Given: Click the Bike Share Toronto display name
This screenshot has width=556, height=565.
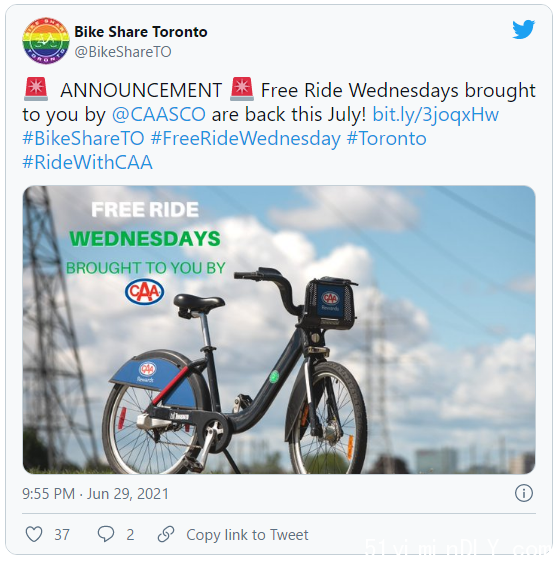Looking at the screenshot, I should click(x=141, y=32).
